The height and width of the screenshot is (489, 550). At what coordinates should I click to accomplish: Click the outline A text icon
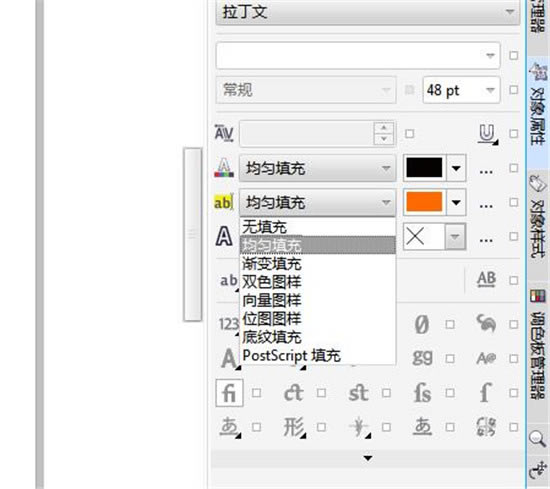(x=224, y=236)
